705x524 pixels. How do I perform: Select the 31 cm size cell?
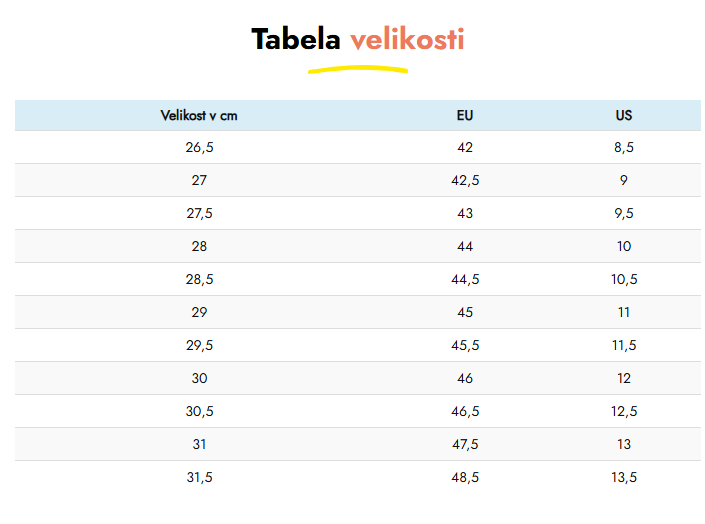pos(199,444)
